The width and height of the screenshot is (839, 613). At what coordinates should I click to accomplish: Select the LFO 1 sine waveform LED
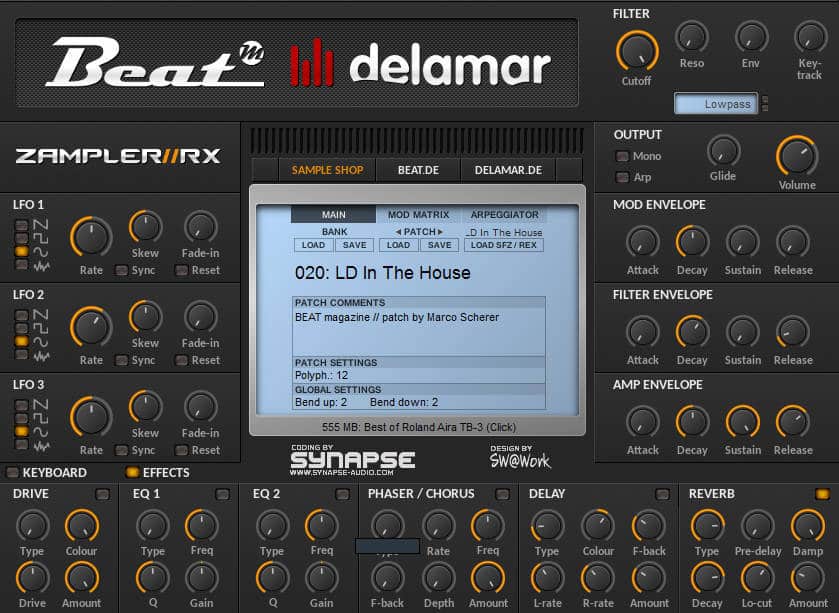tap(21, 251)
